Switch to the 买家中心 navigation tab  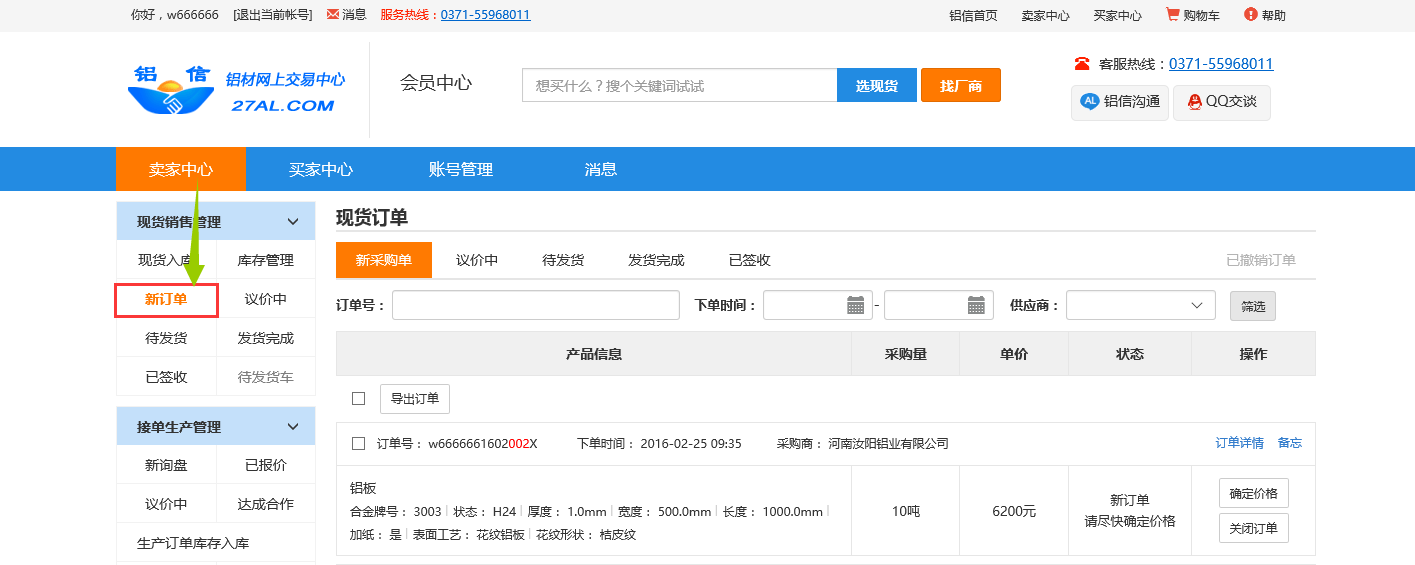coord(321,170)
